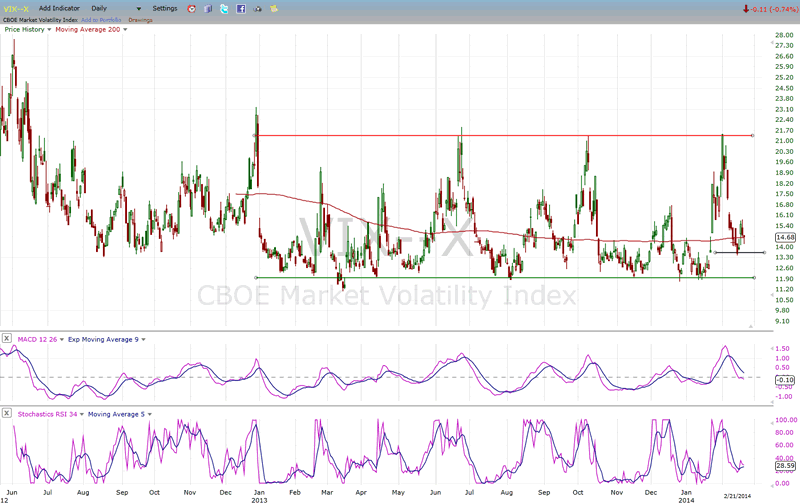Open the Drawings link
The image size is (800, 504).
[140, 20]
